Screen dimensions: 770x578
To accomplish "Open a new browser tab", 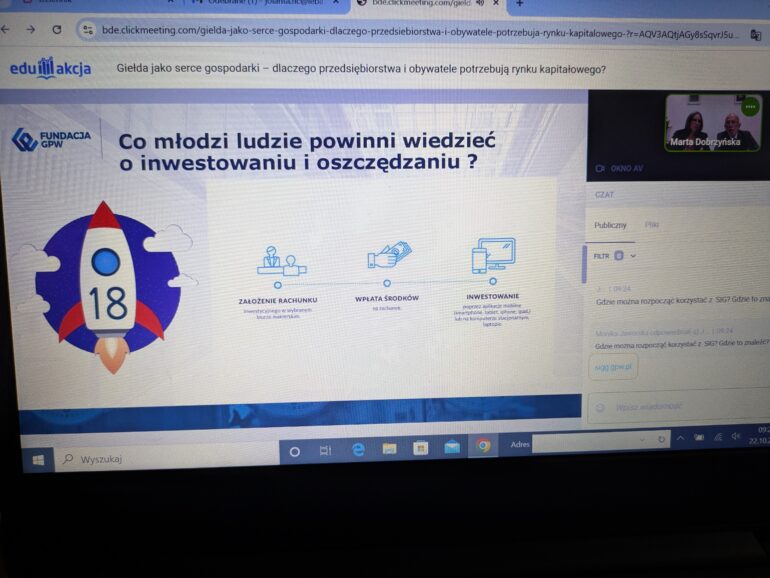I will 519,4.
